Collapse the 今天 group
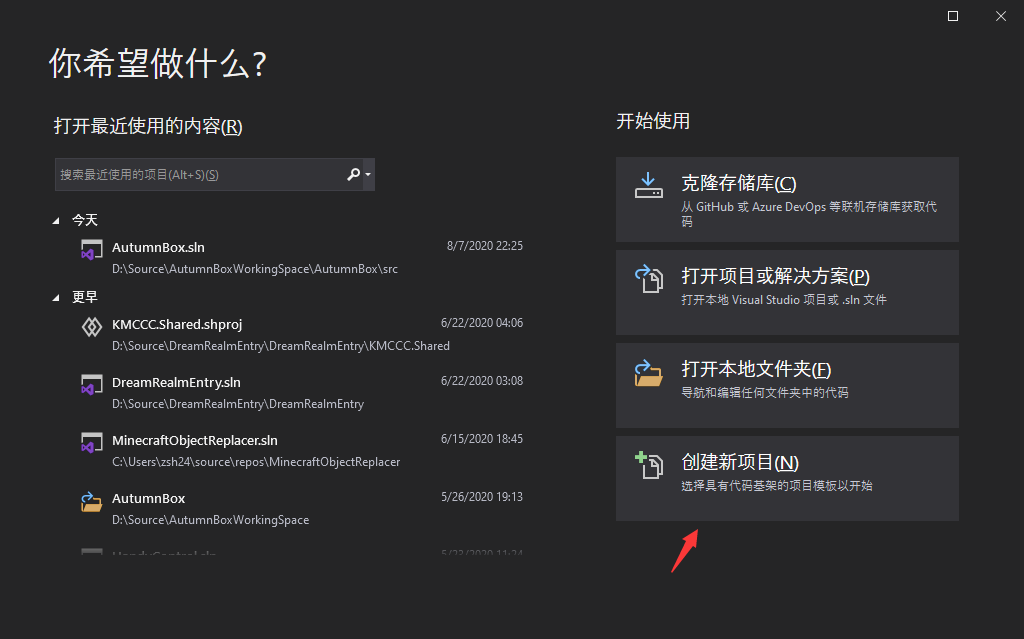Image resolution: width=1024 pixels, height=639 pixels. pyautogui.click(x=57, y=220)
